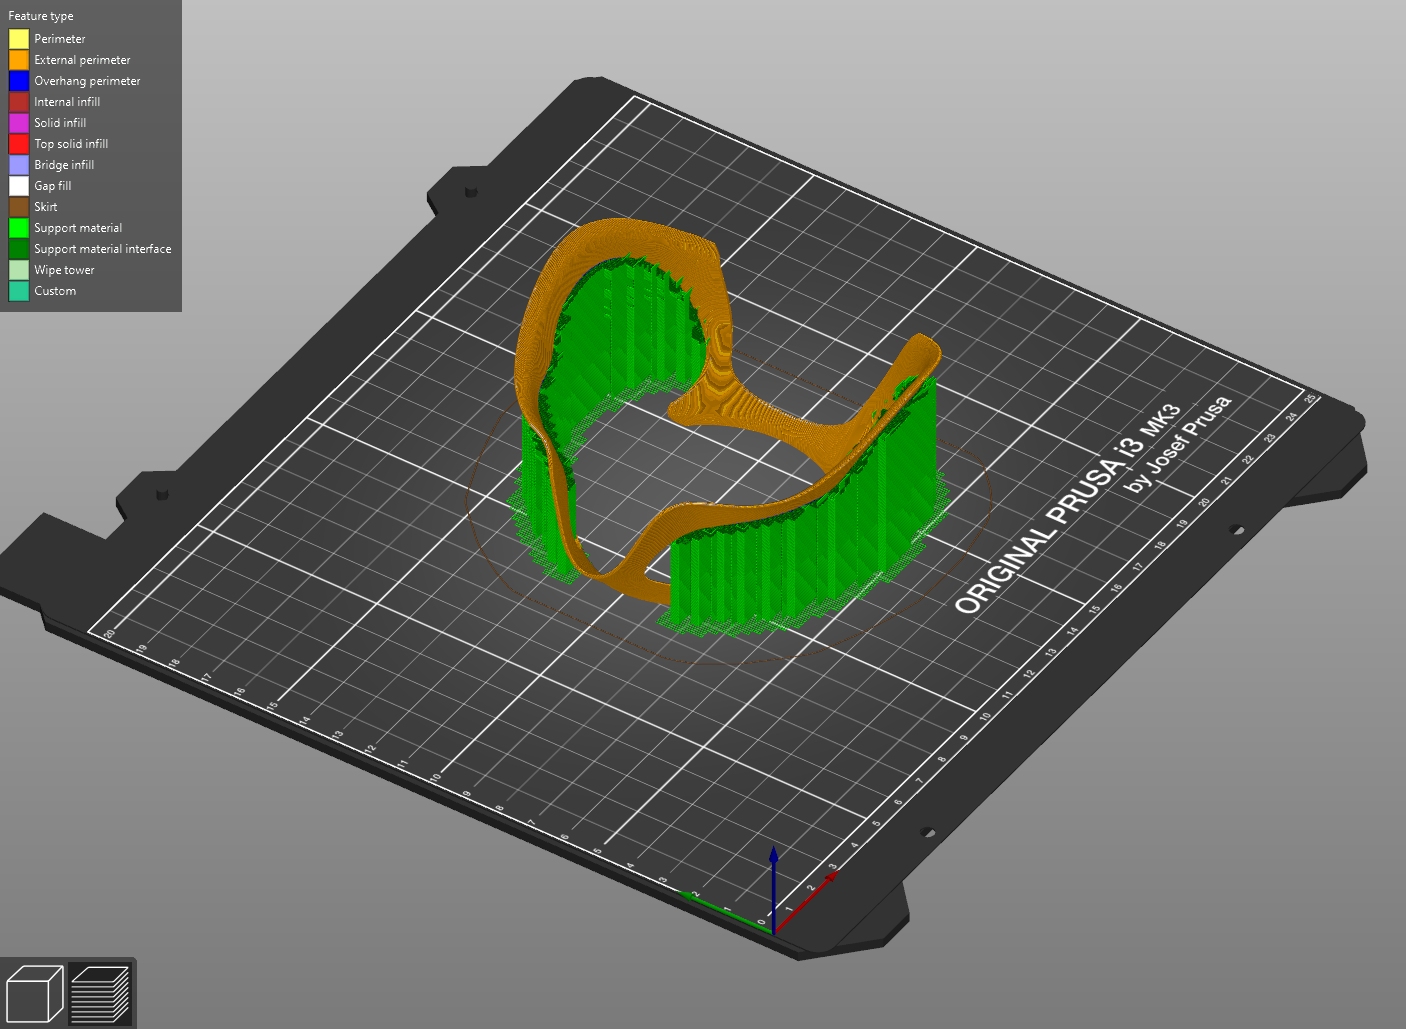The image size is (1406, 1029).
Task: Click the Internal infill dark red swatch
Action: pyautogui.click(x=19, y=102)
